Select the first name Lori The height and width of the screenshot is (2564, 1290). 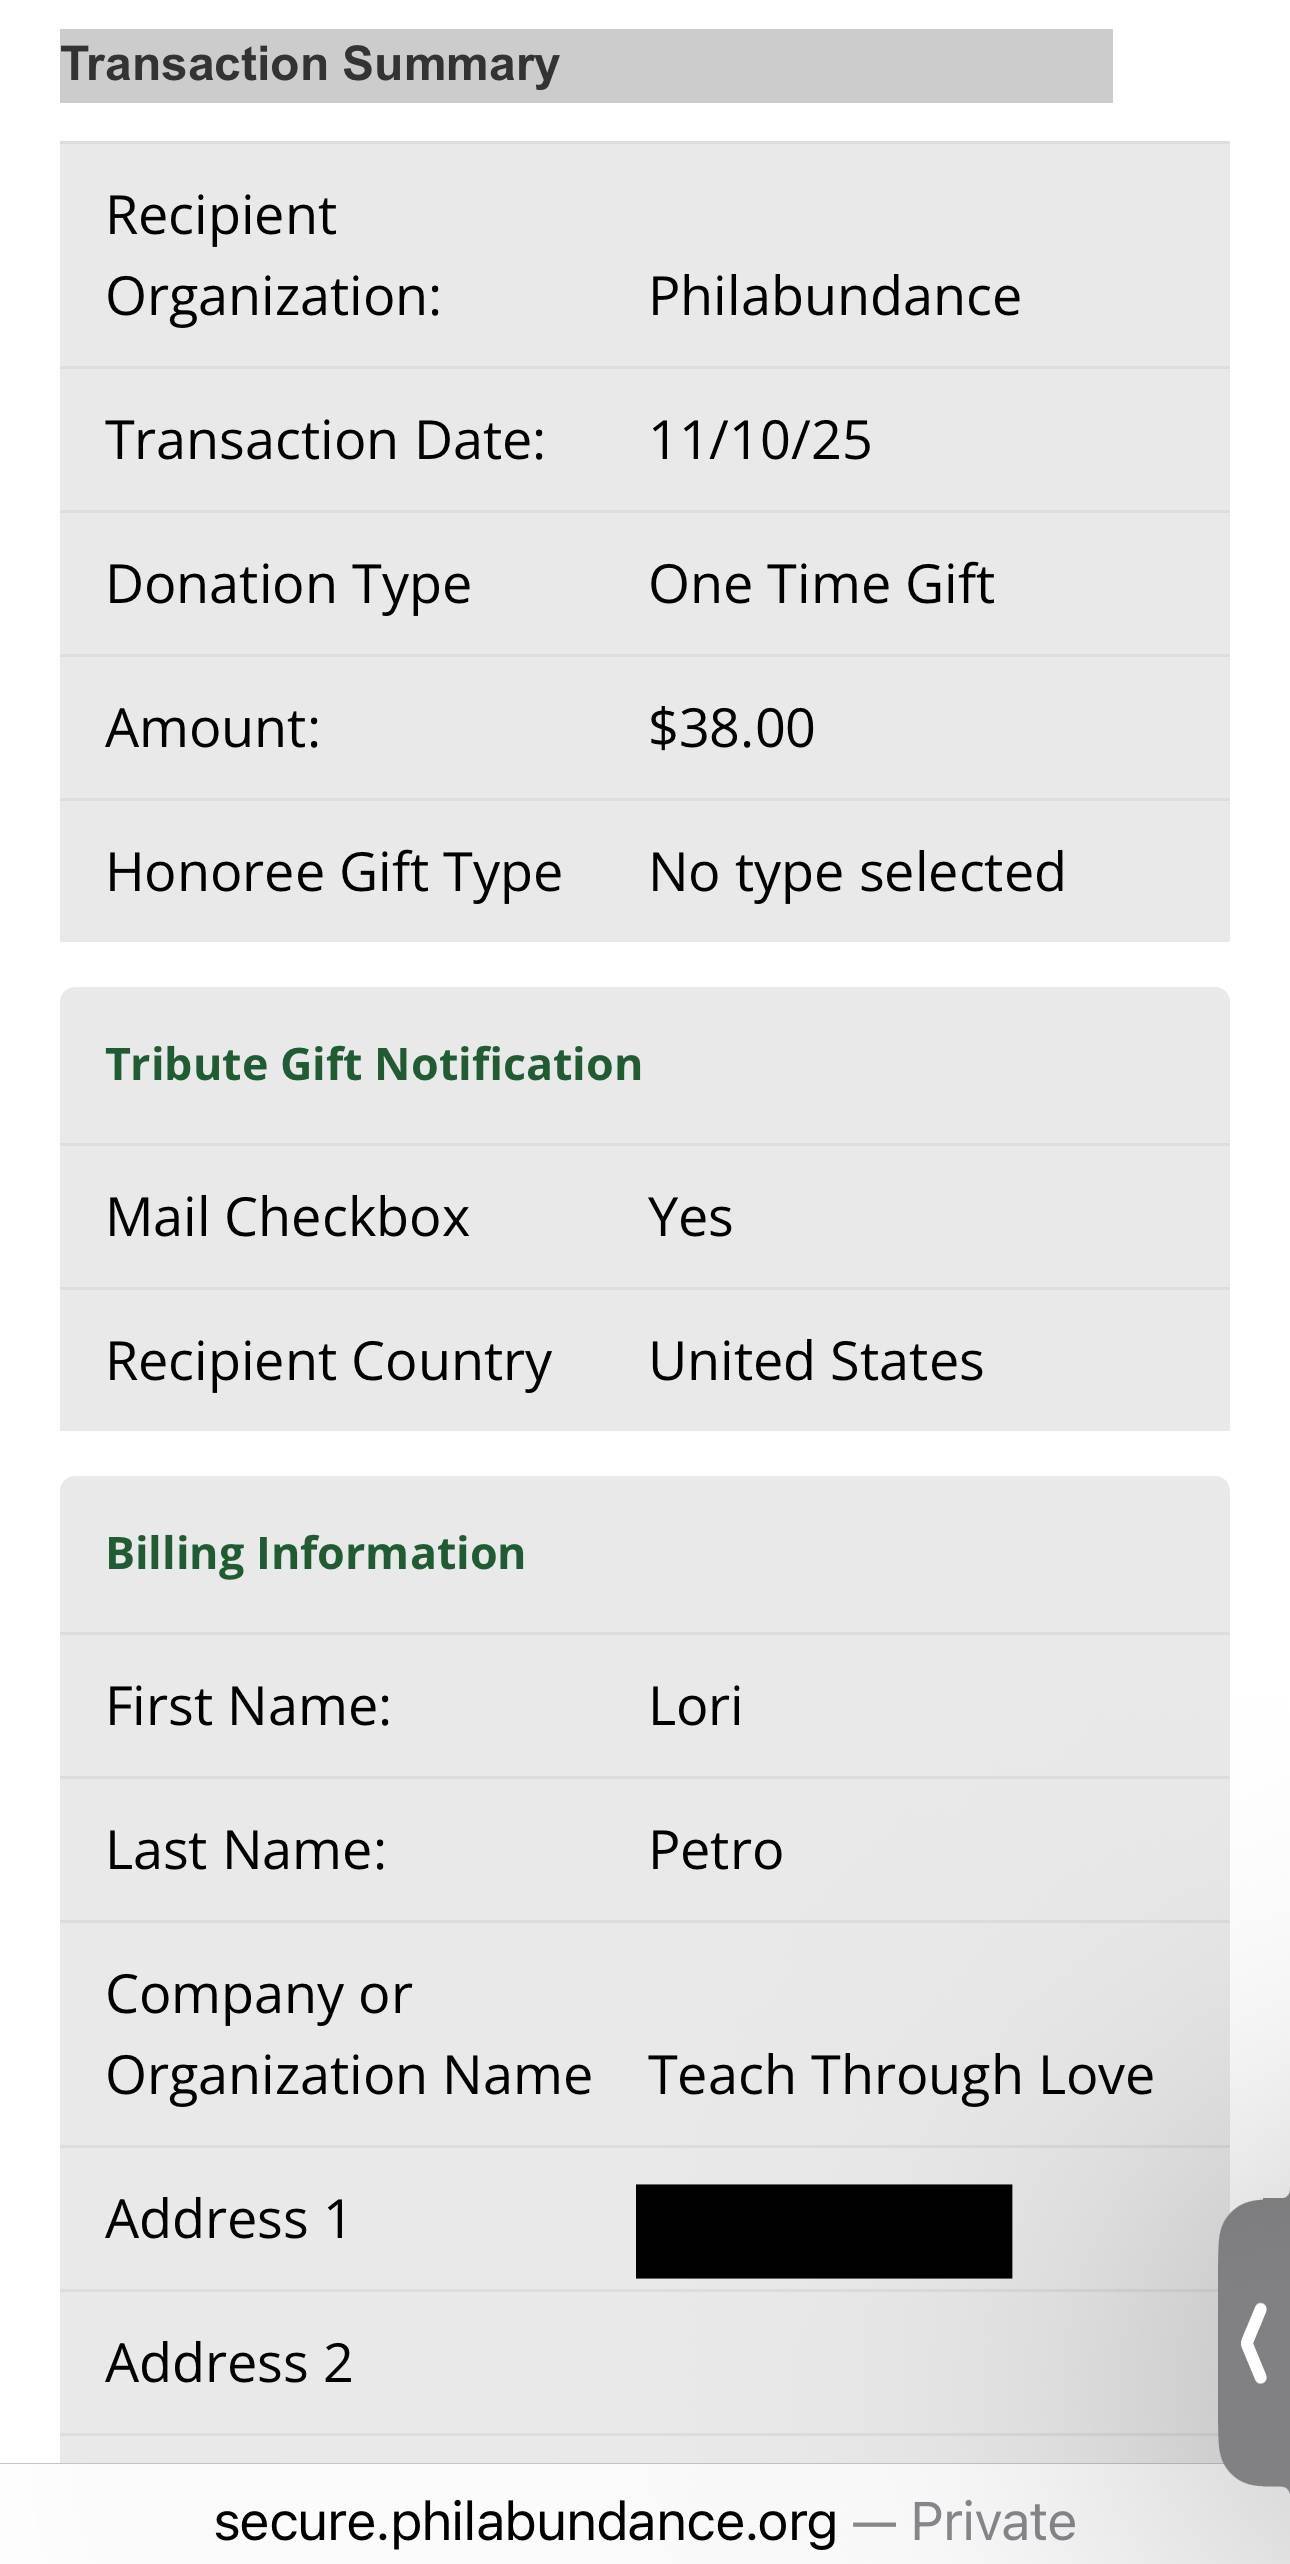(x=695, y=1706)
